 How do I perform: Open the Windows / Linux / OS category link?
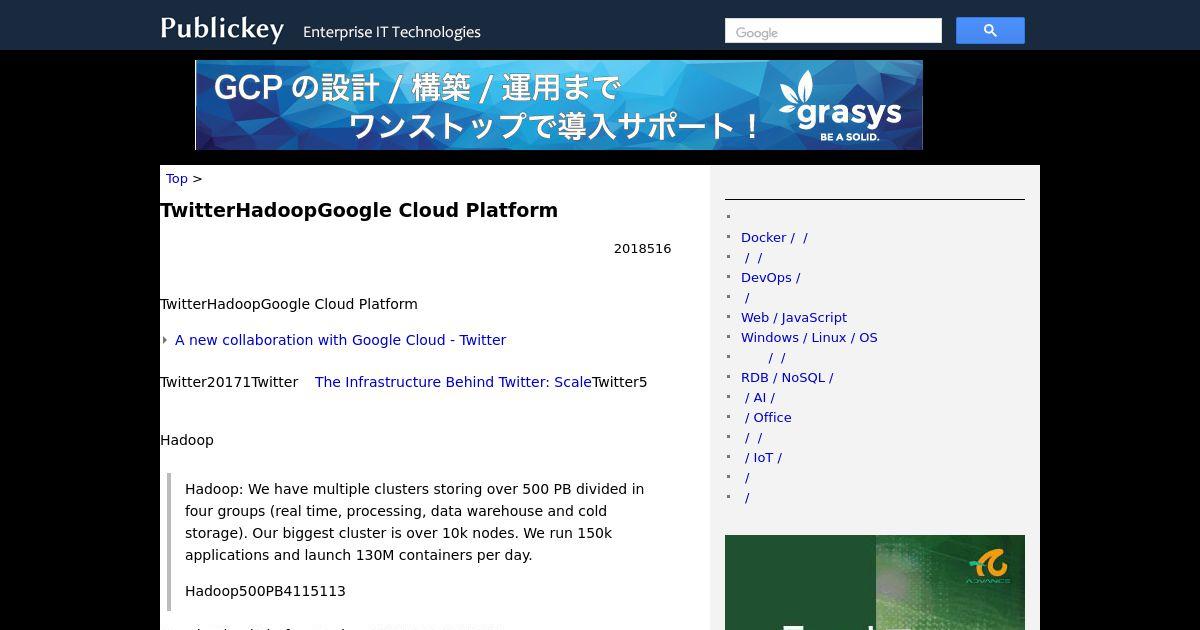pos(809,338)
